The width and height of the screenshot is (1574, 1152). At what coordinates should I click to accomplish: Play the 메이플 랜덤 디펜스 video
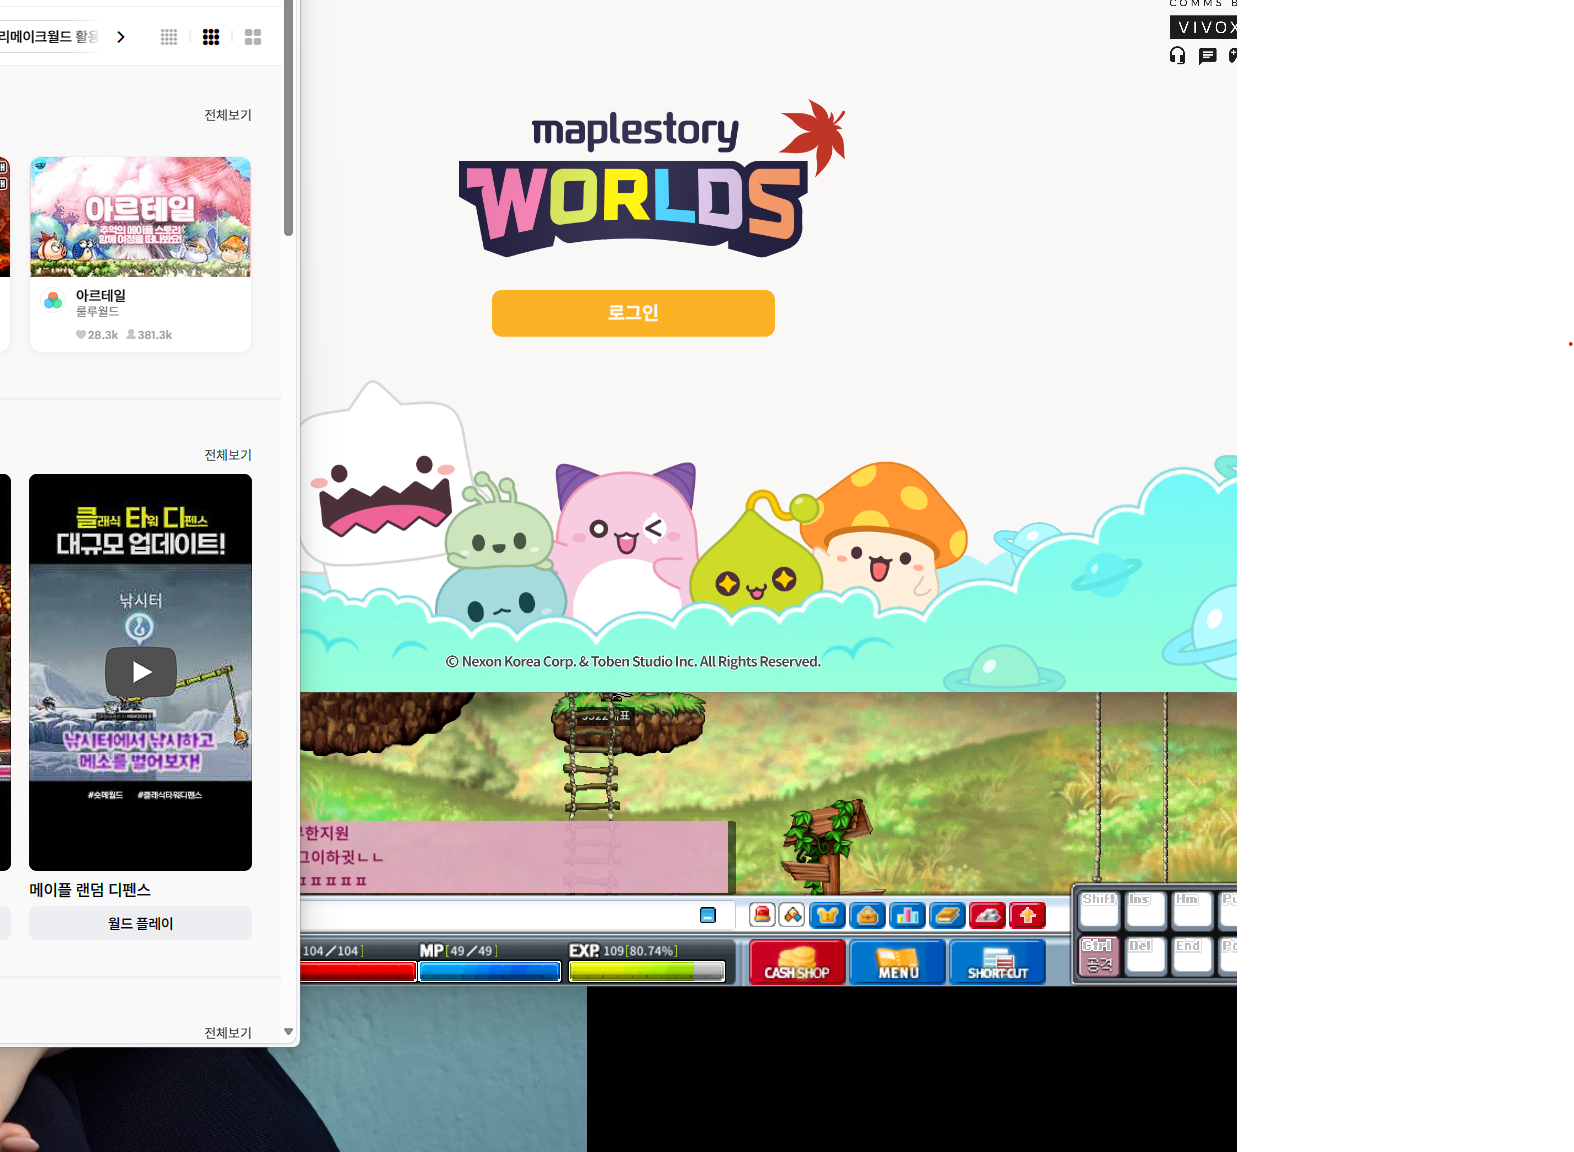point(141,672)
